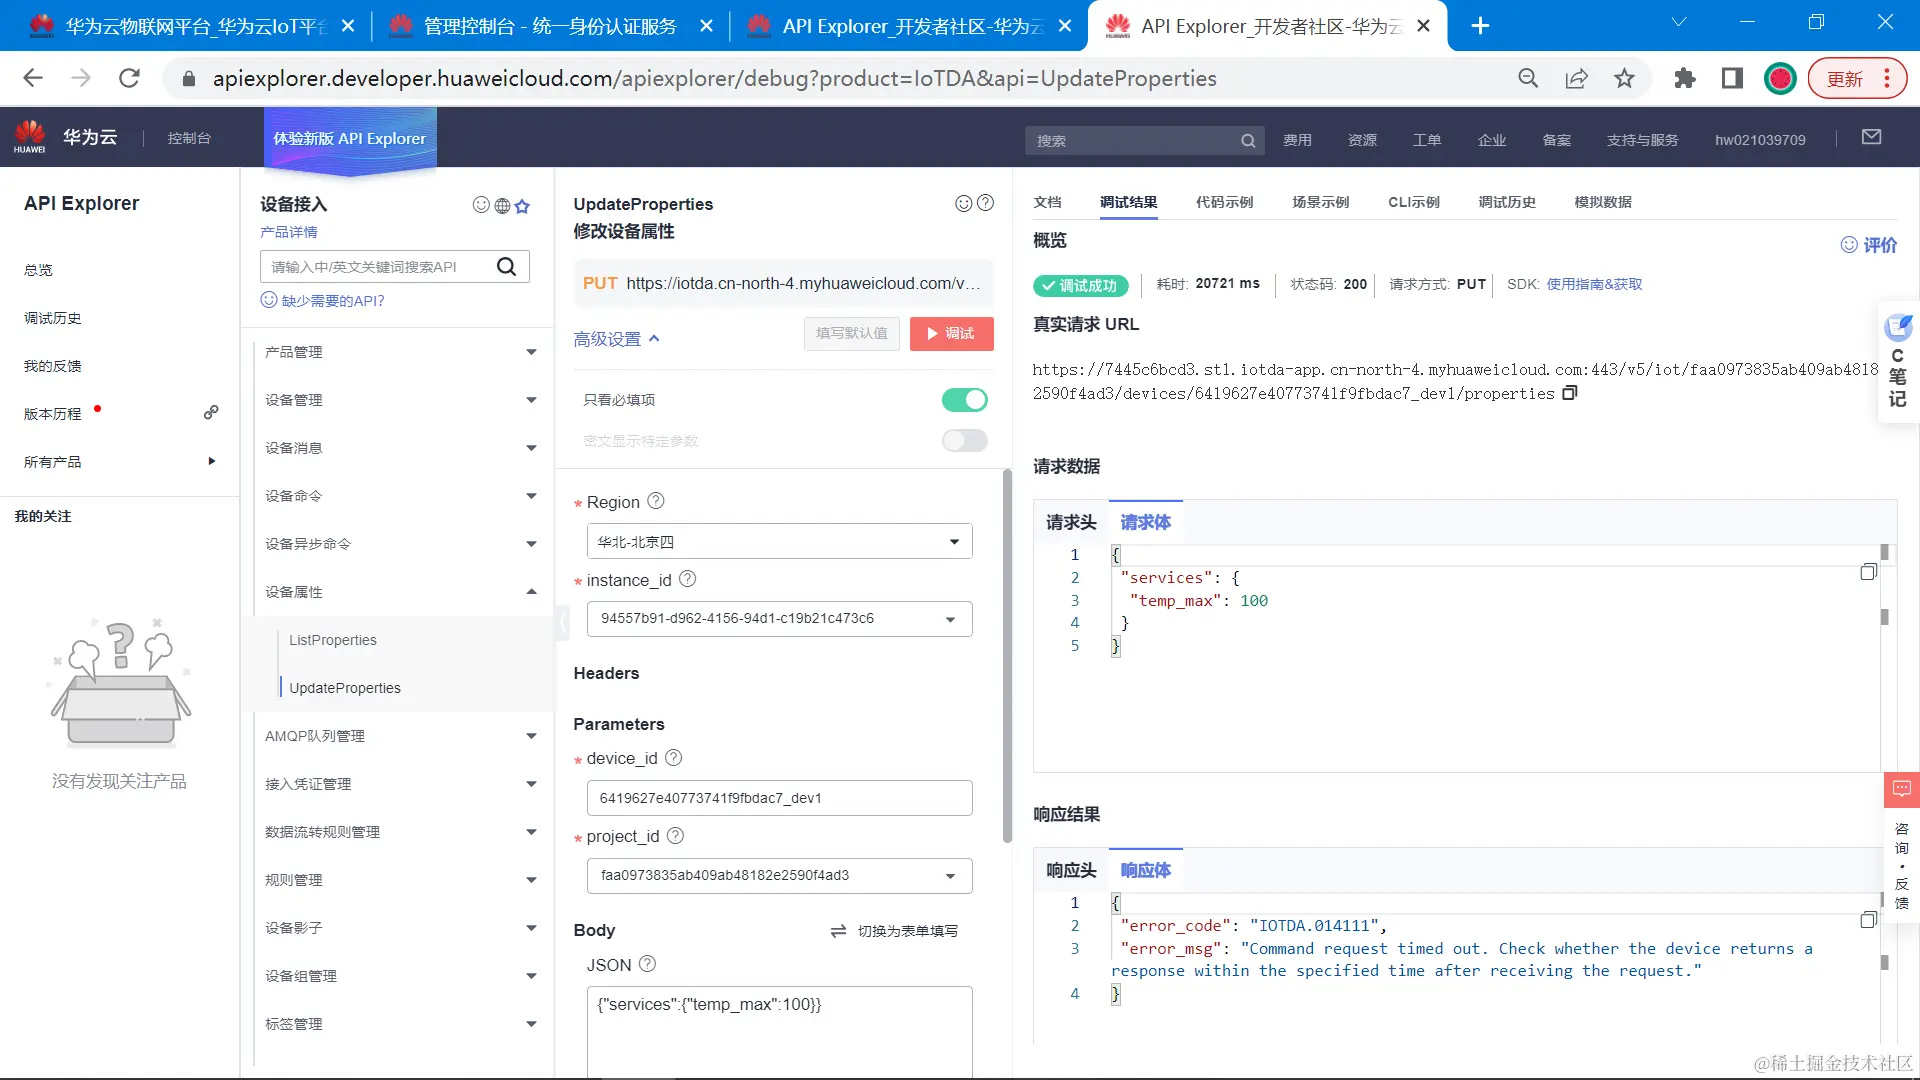The height and width of the screenshot is (1080, 1920).
Task: Copy the real request URL via copy icon
Action: click(1570, 393)
